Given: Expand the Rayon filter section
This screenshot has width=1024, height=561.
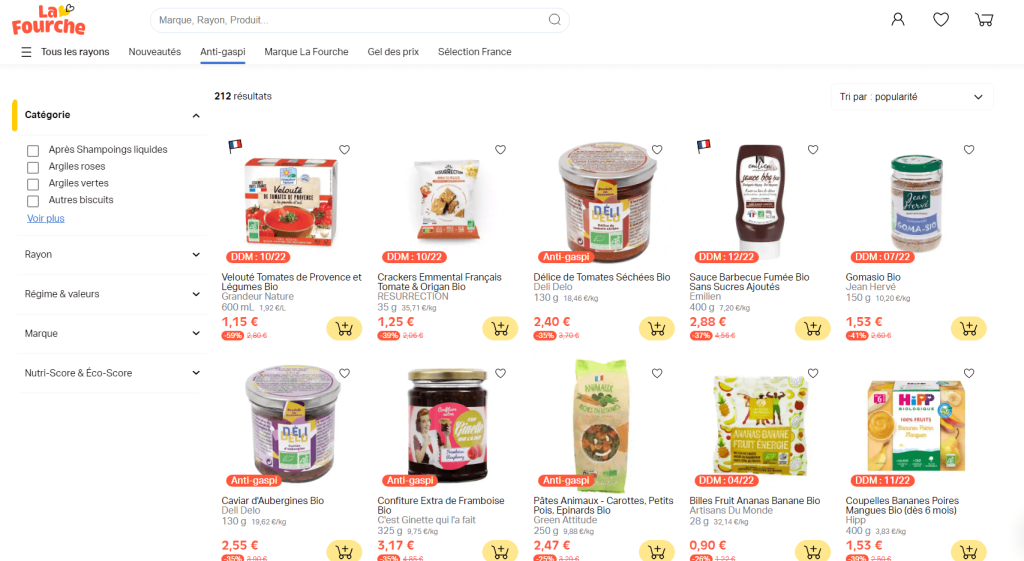Looking at the screenshot, I should click(x=112, y=255).
